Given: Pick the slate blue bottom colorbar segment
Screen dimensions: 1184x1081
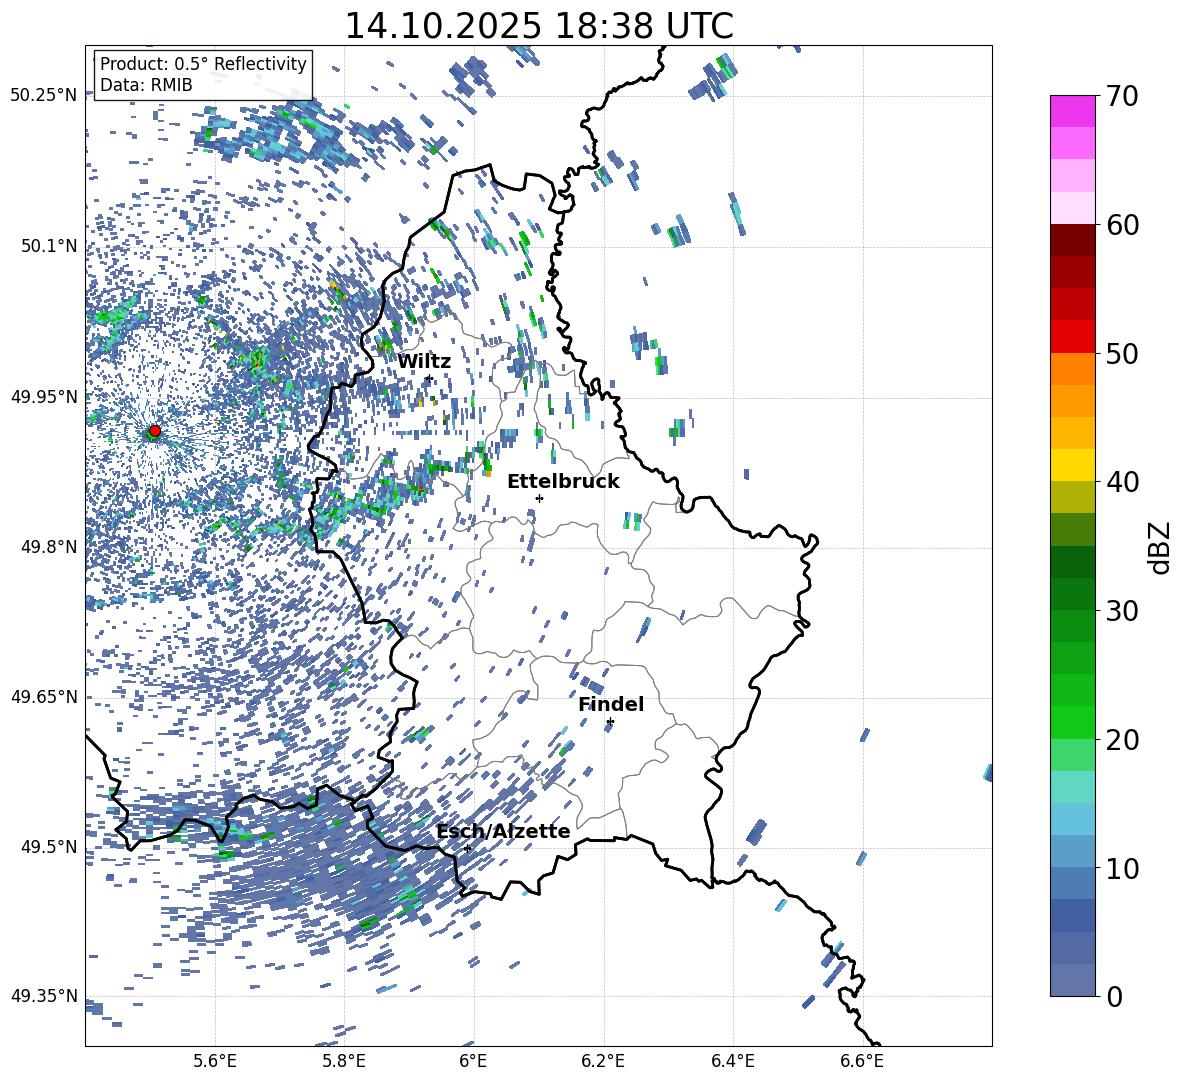Looking at the screenshot, I should pyautogui.click(x=1072, y=980).
